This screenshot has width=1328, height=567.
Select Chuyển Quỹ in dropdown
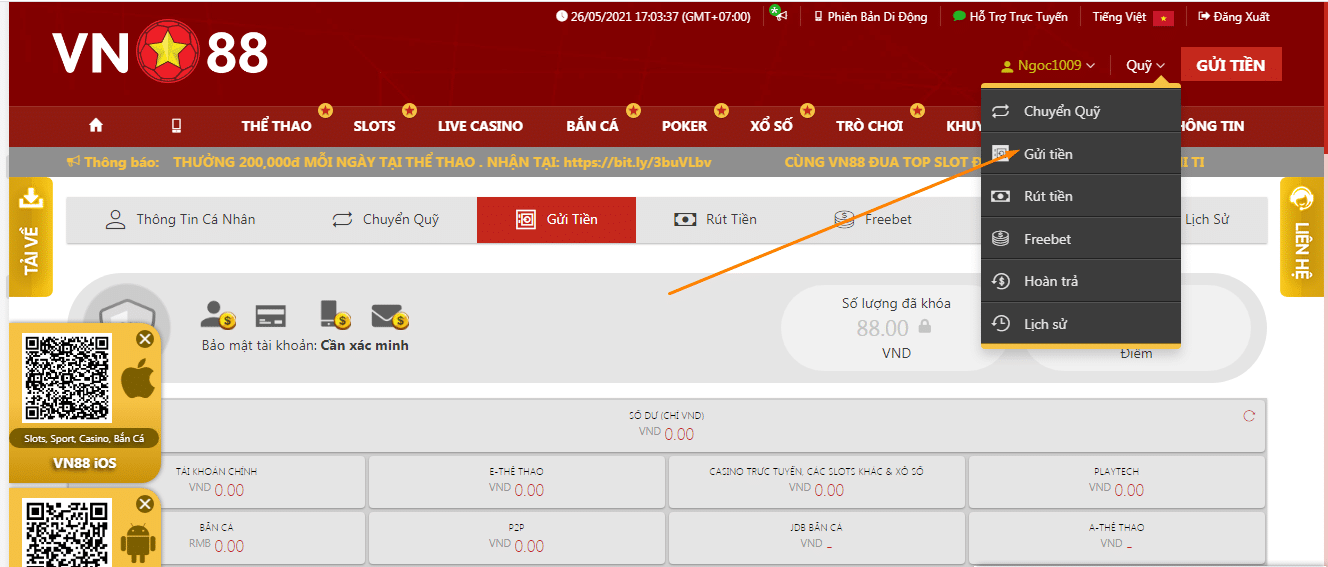click(x=1081, y=111)
